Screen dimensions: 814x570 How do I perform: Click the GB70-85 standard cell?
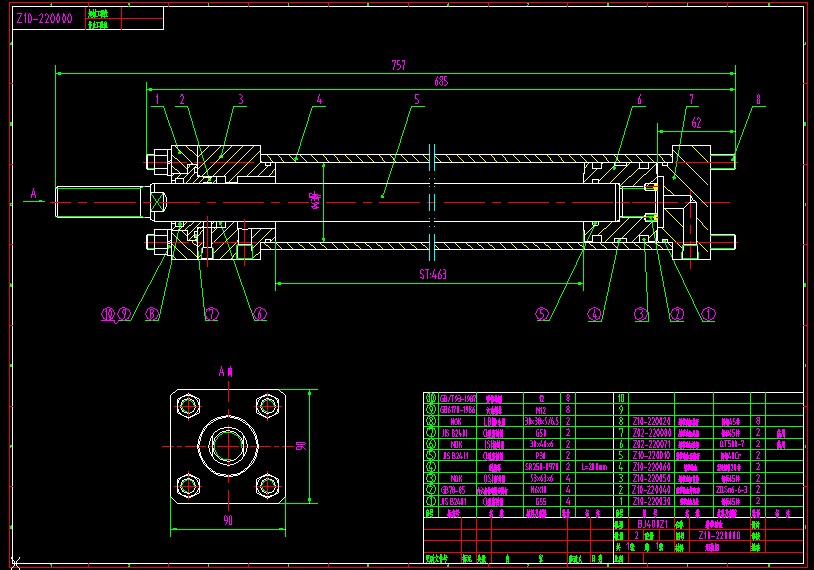(x=454, y=490)
